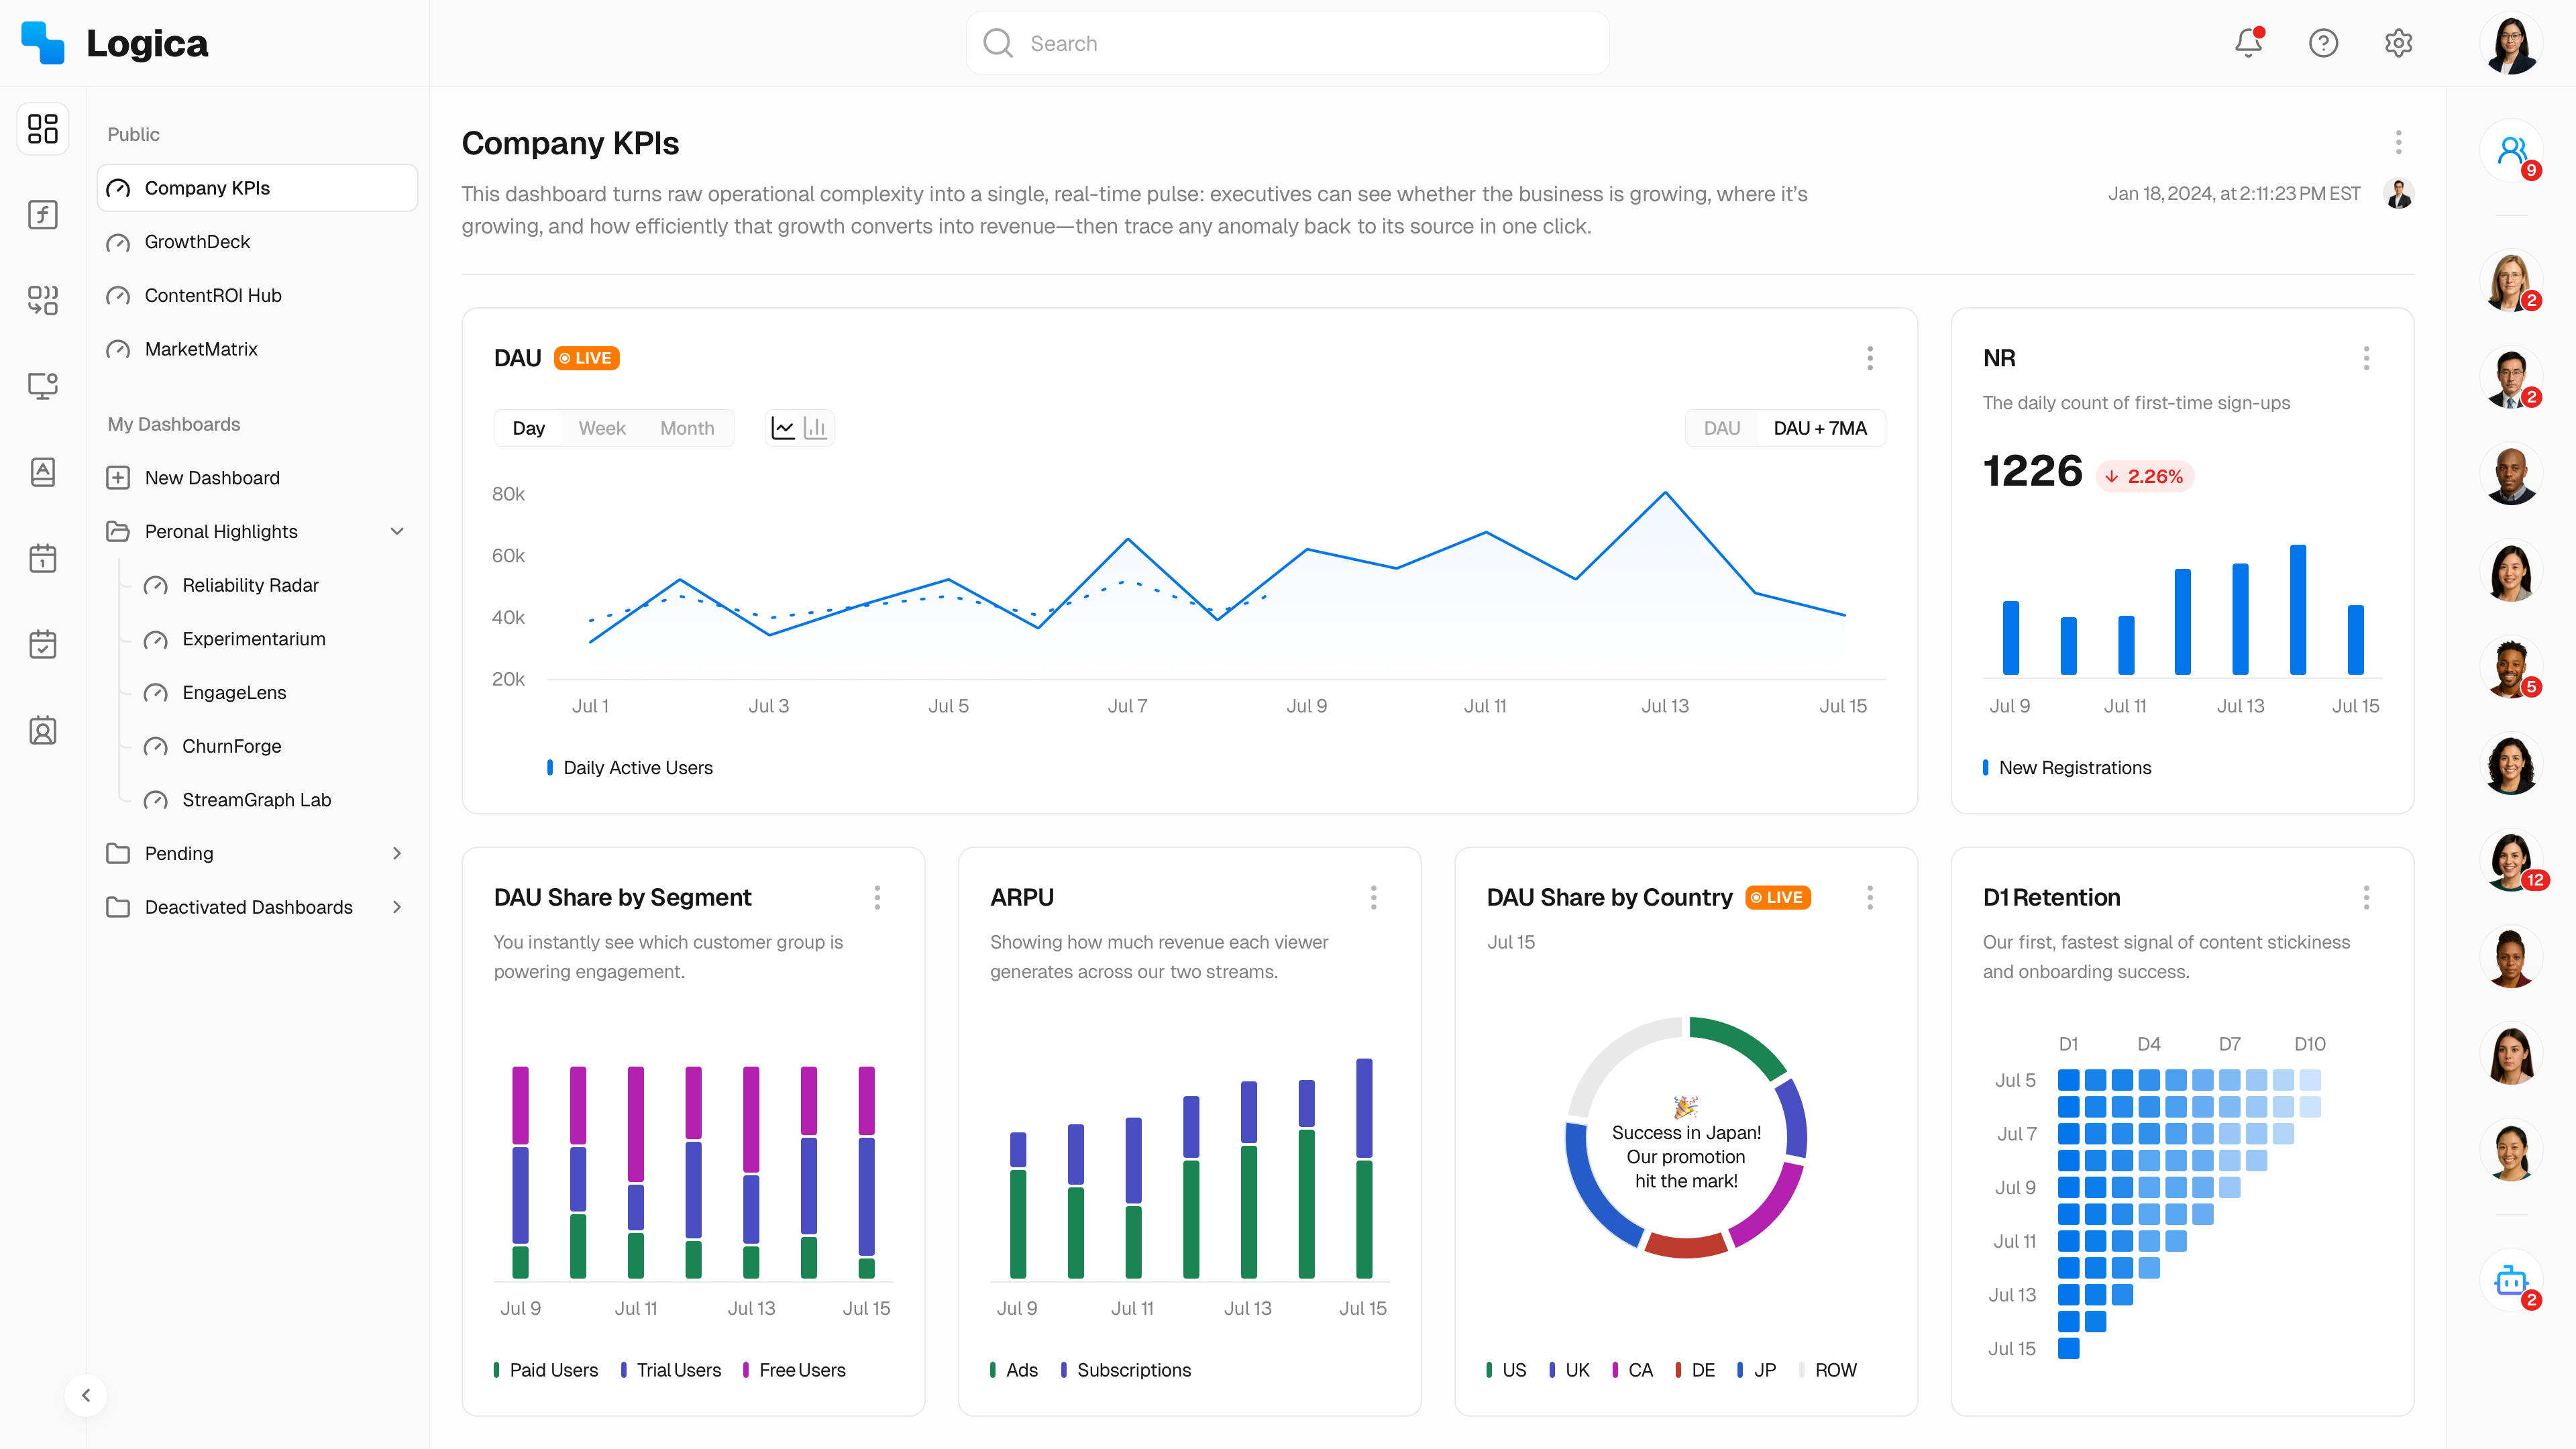Open the StreamGraph Lab dashboard link
Image resolution: width=2576 pixels, height=1449 pixels.
point(256,799)
